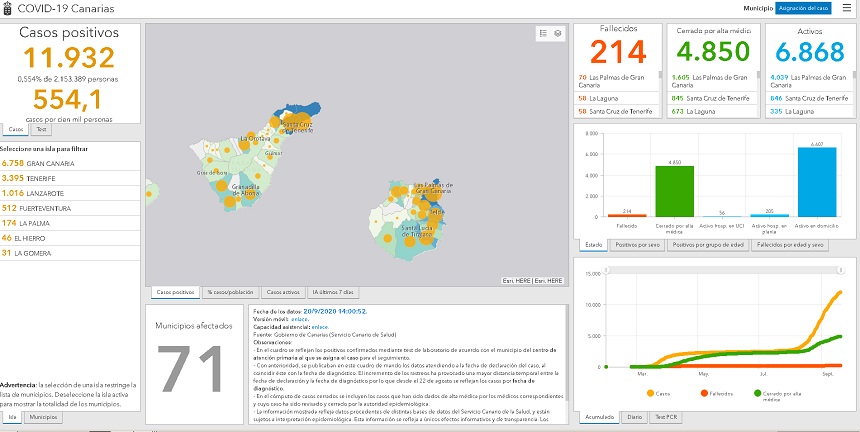Select LANZAROTE in the island list

pyautogui.click(x=40, y=193)
